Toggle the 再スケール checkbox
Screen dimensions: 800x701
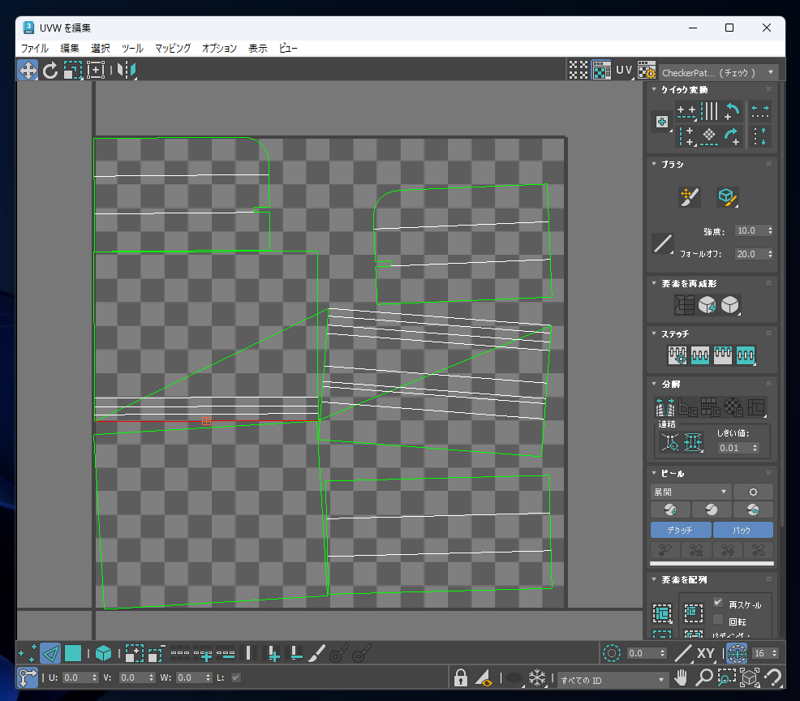click(x=718, y=603)
